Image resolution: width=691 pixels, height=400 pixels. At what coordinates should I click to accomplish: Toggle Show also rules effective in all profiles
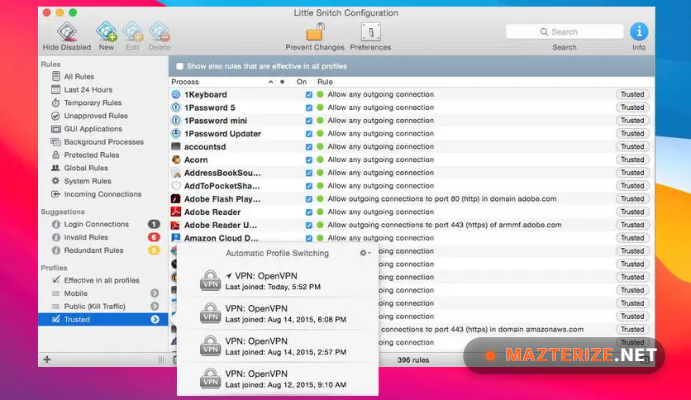[x=180, y=67]
